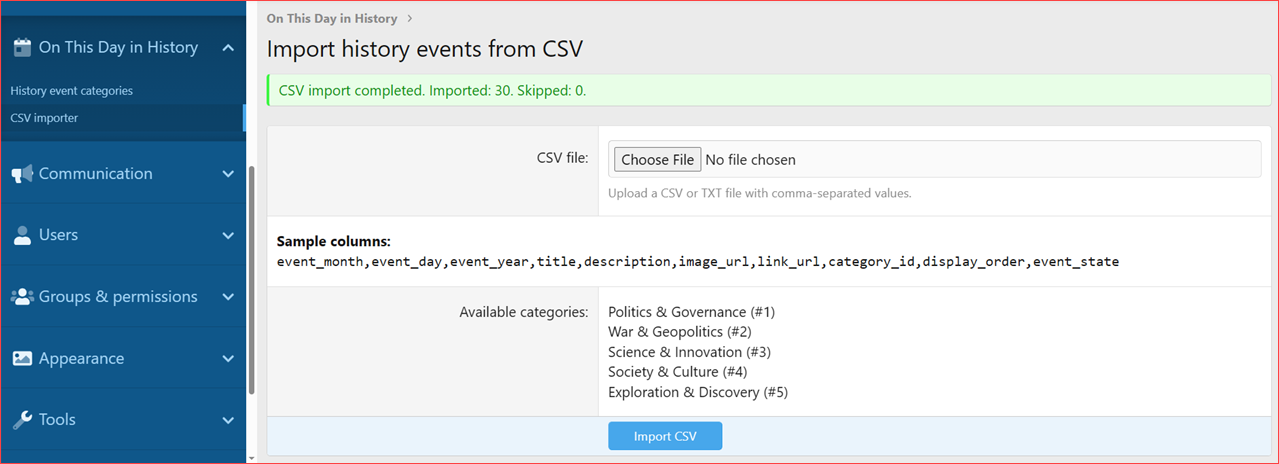Open the Tools menu label
1279x464 pixels.
[57, 420]
